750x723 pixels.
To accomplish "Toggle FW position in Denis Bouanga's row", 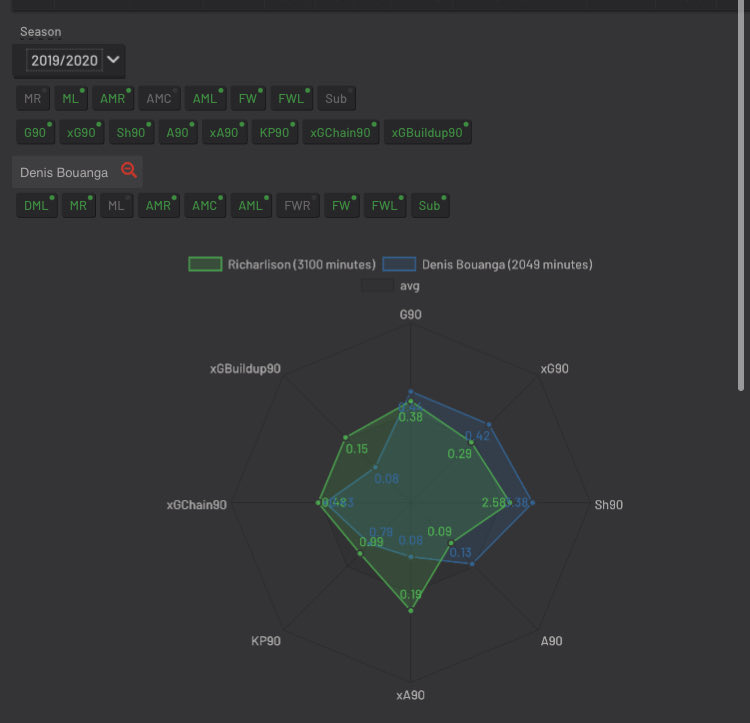I will pos(342,206).
